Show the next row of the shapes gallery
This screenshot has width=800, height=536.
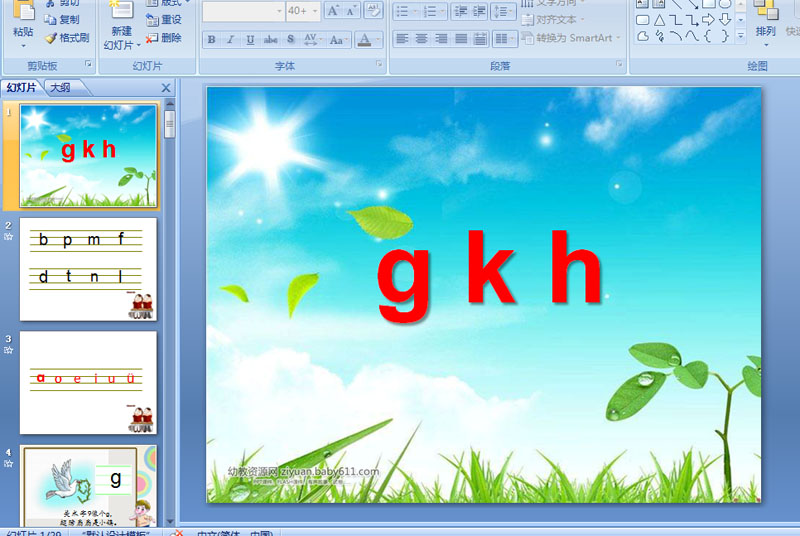click(x=741, y=20)
